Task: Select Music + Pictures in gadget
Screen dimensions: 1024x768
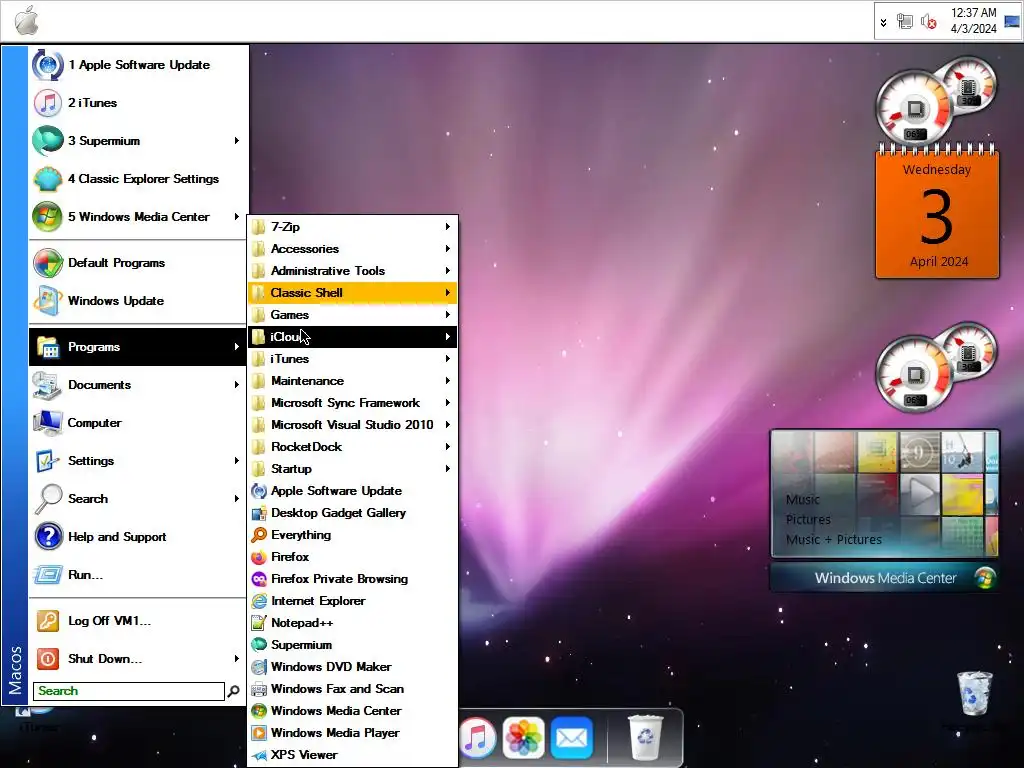Action: pos(833,539)
